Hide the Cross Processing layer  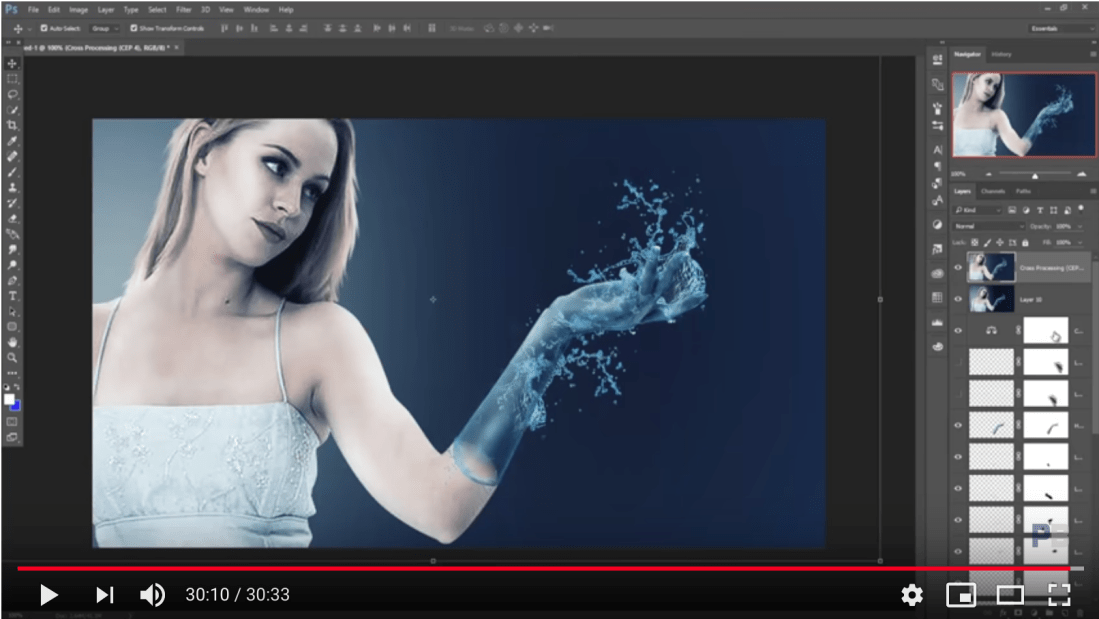(957, 269)
